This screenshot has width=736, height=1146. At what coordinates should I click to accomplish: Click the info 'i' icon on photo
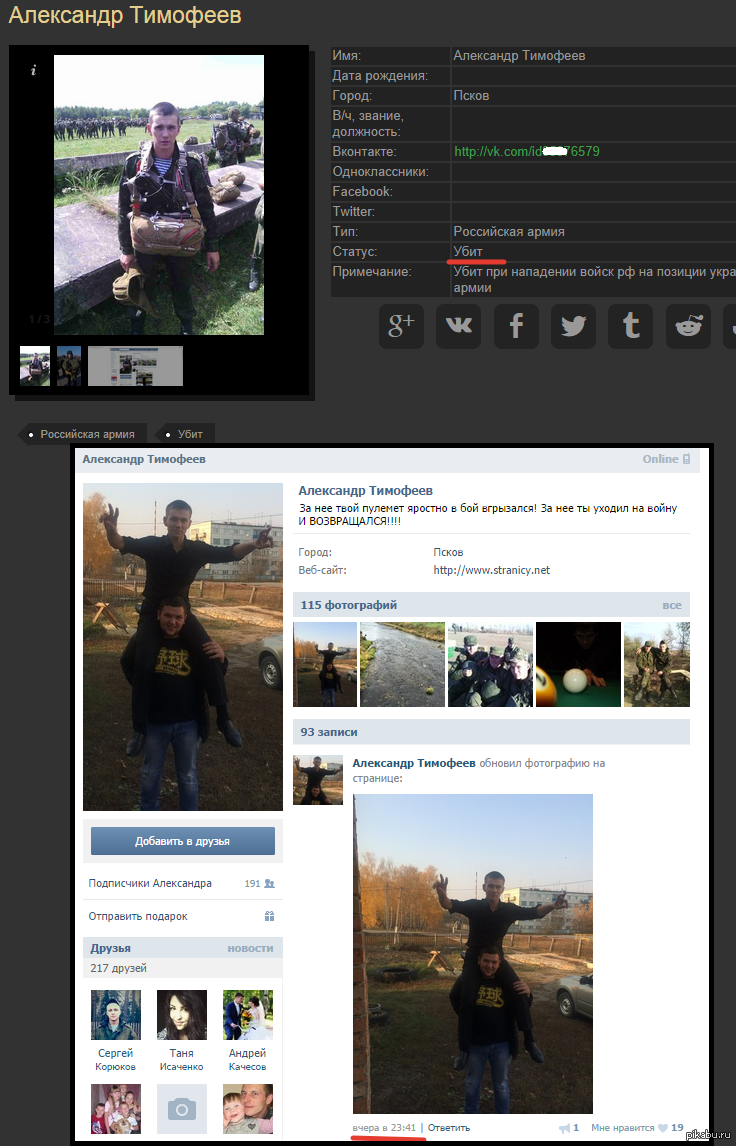click(x=33, y=70)
